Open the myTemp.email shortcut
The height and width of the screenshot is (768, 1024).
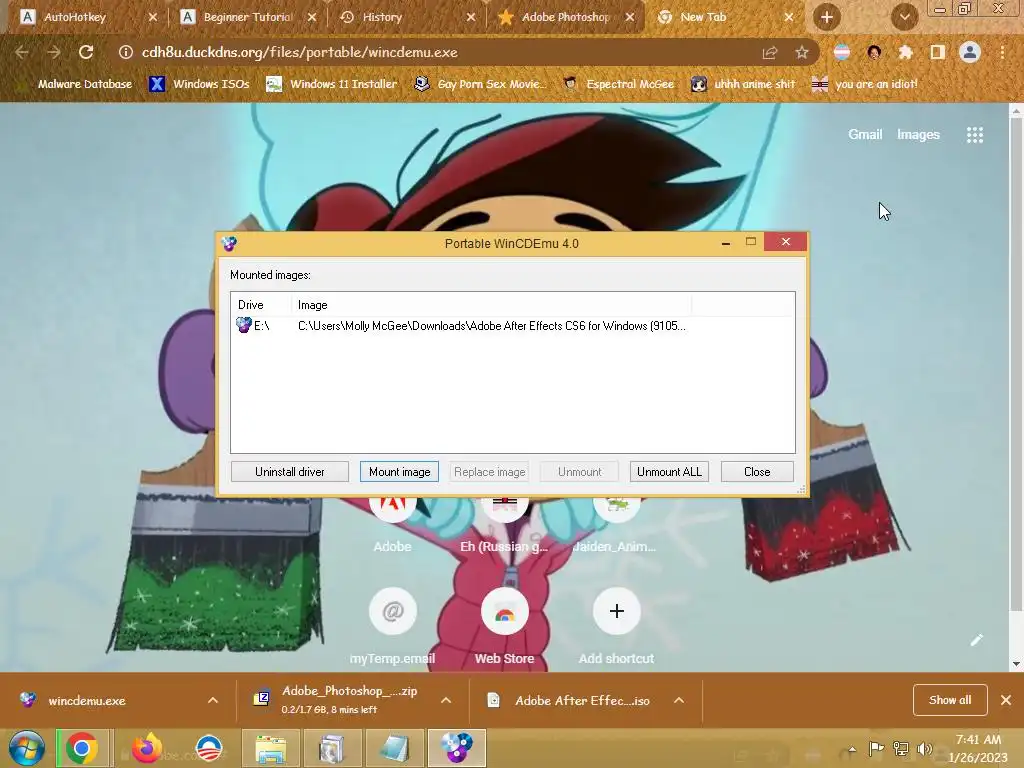click(x=392, y=626)
